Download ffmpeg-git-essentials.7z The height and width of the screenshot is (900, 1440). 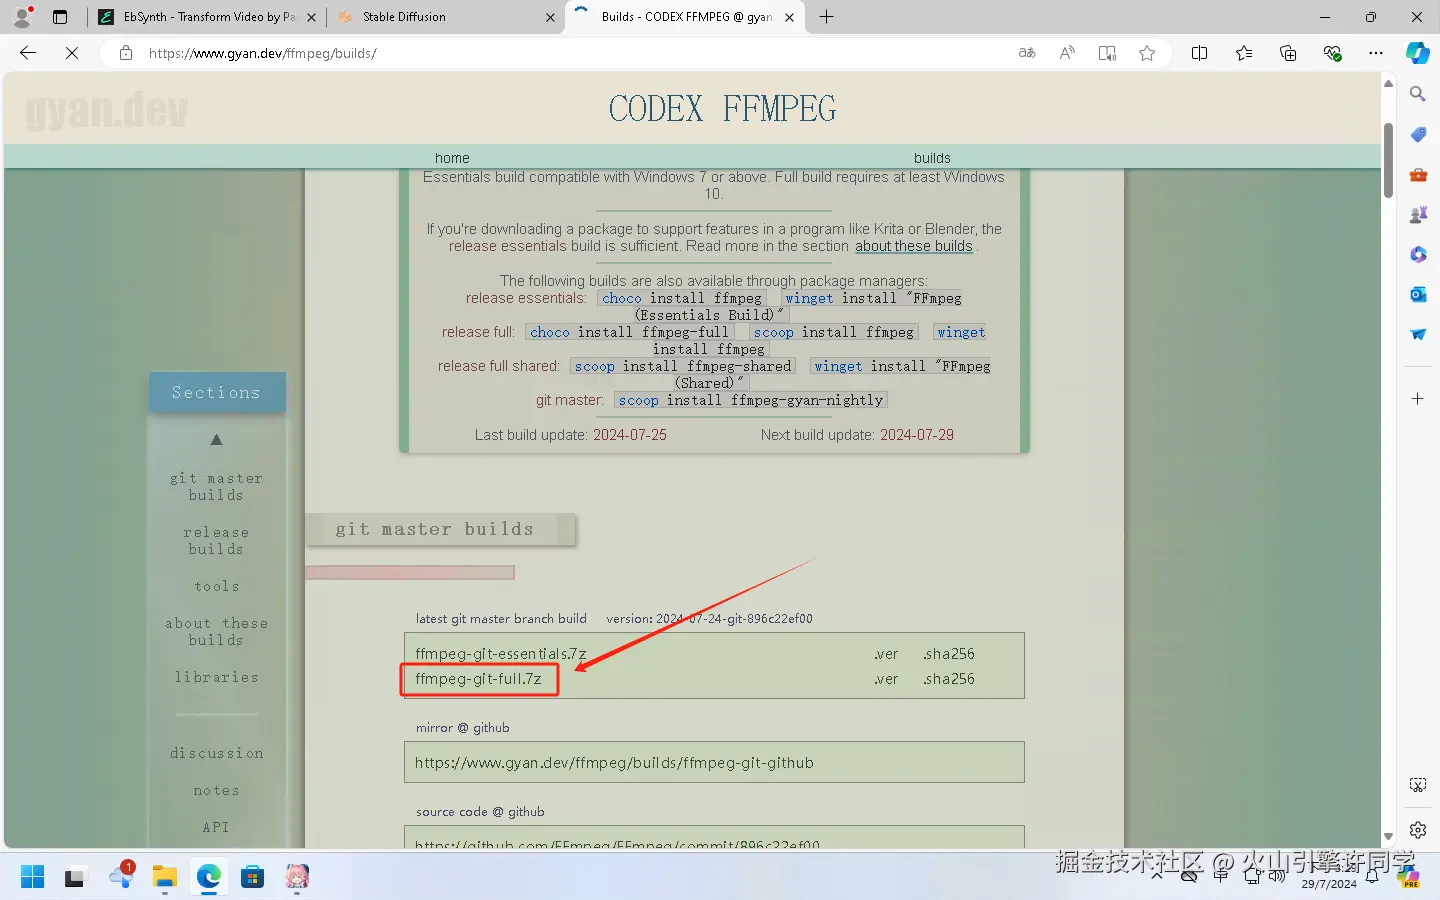coord(501,654)
